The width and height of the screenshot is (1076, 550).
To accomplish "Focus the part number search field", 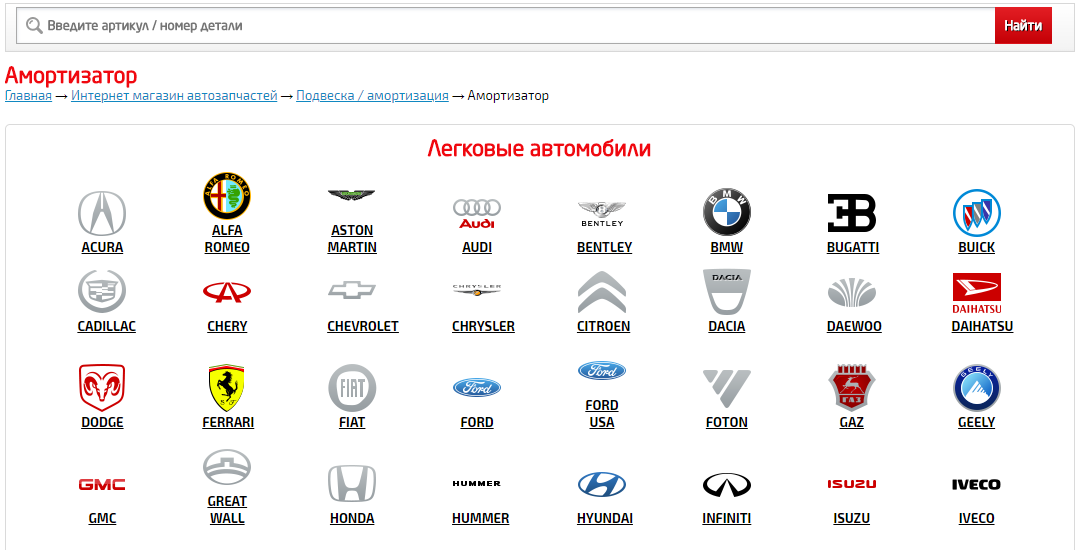I will click(505, 25).
